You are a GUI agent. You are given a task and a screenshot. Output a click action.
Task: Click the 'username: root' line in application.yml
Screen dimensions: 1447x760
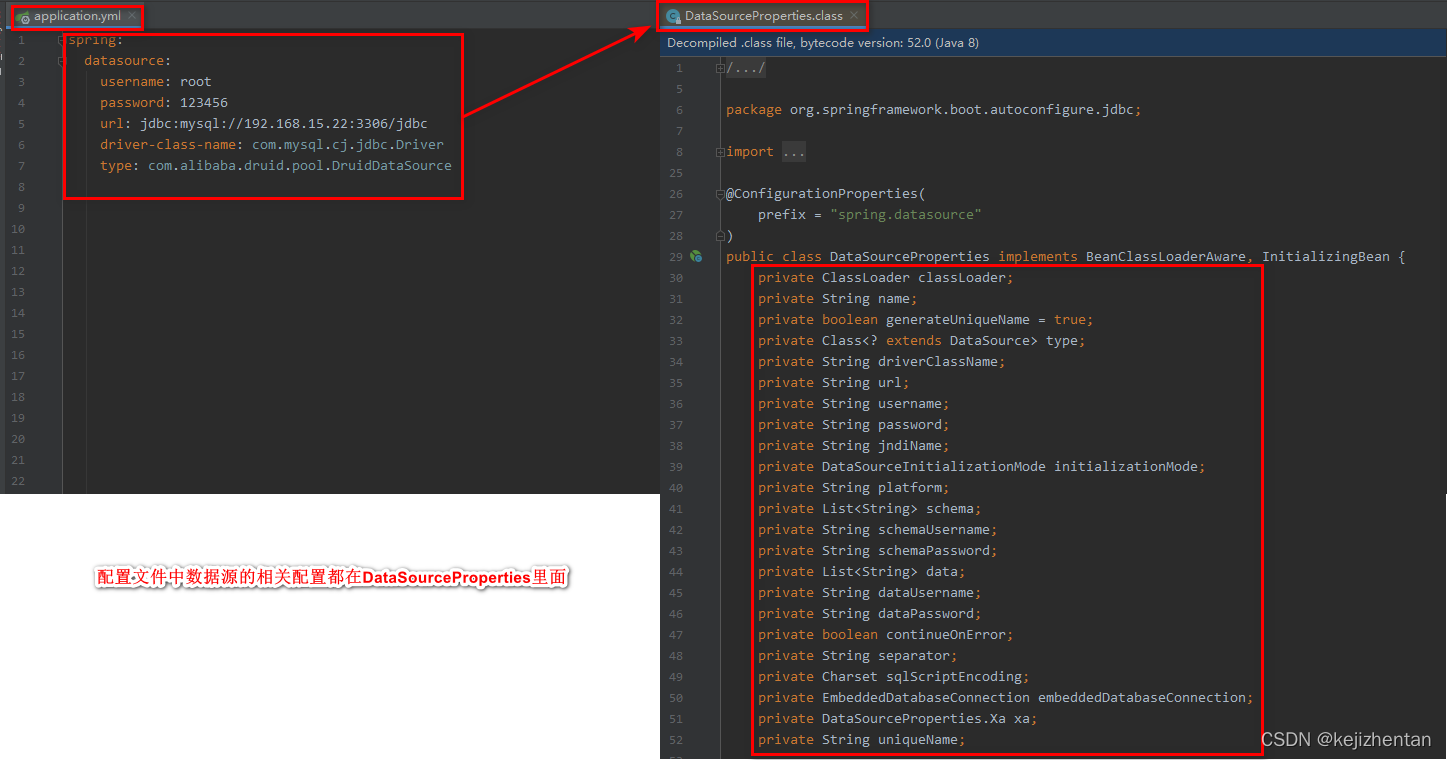pyautogui.click(x=155, y=82)
